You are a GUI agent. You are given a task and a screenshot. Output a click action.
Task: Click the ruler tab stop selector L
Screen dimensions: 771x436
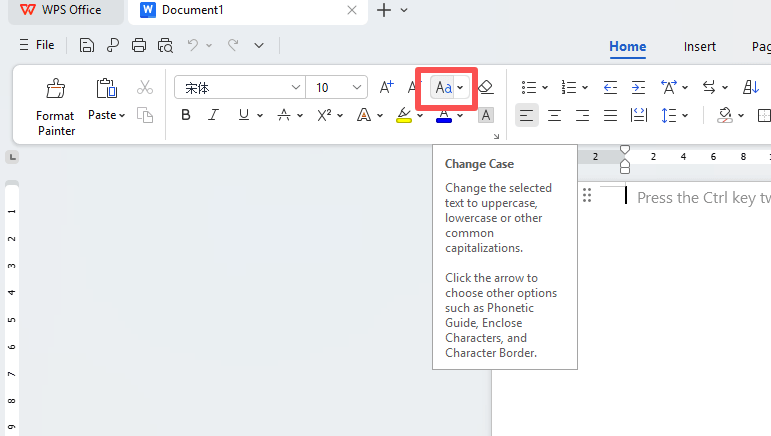click(12, 157)
